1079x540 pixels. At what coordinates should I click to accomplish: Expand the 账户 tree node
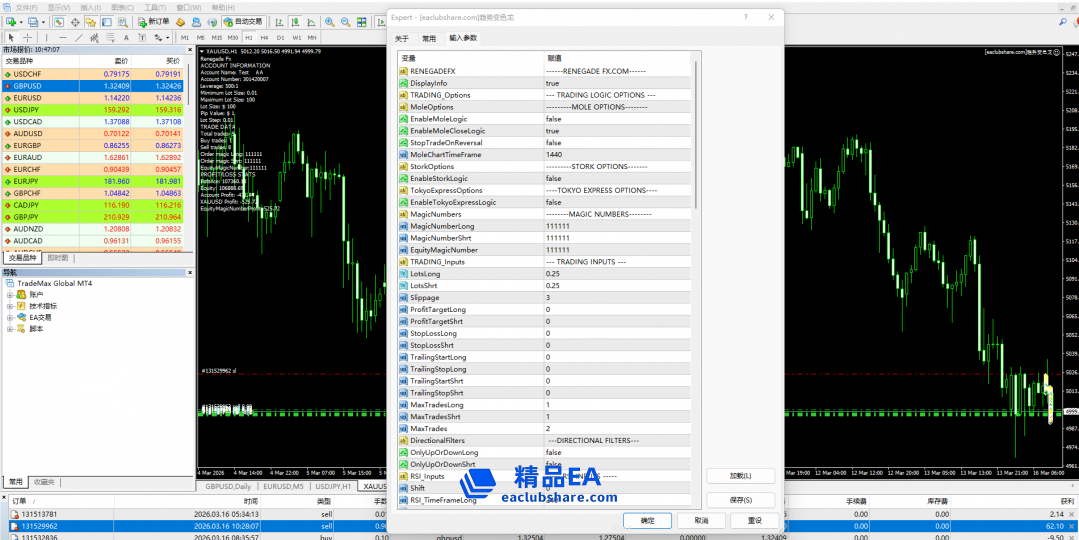[x=10, y=295]
